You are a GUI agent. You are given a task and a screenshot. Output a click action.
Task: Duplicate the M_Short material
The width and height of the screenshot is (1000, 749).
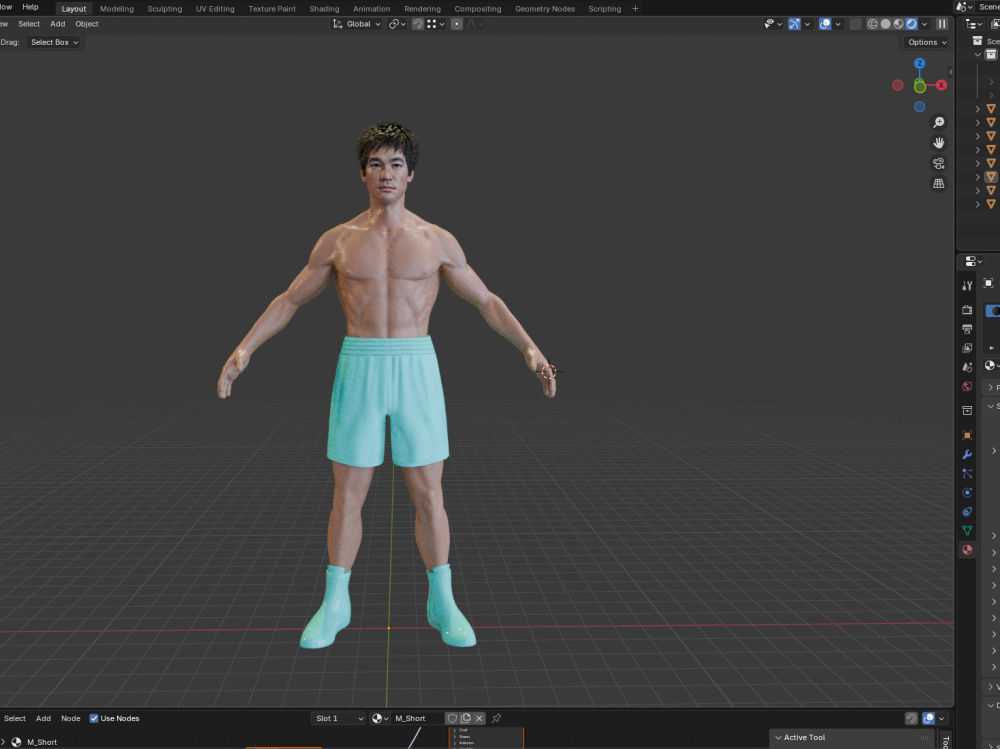click(x=466, y=718)
